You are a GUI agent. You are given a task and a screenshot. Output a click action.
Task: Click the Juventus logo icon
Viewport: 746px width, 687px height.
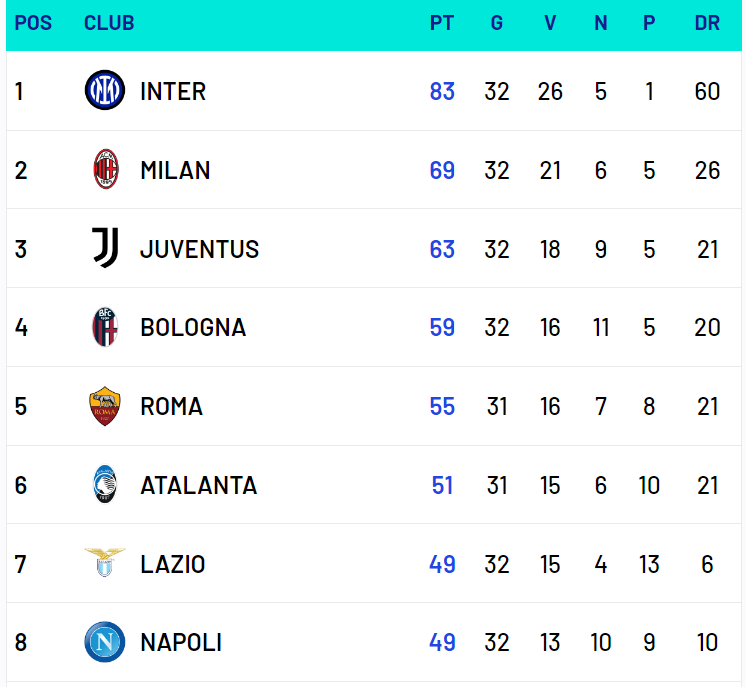click(105, 248)
